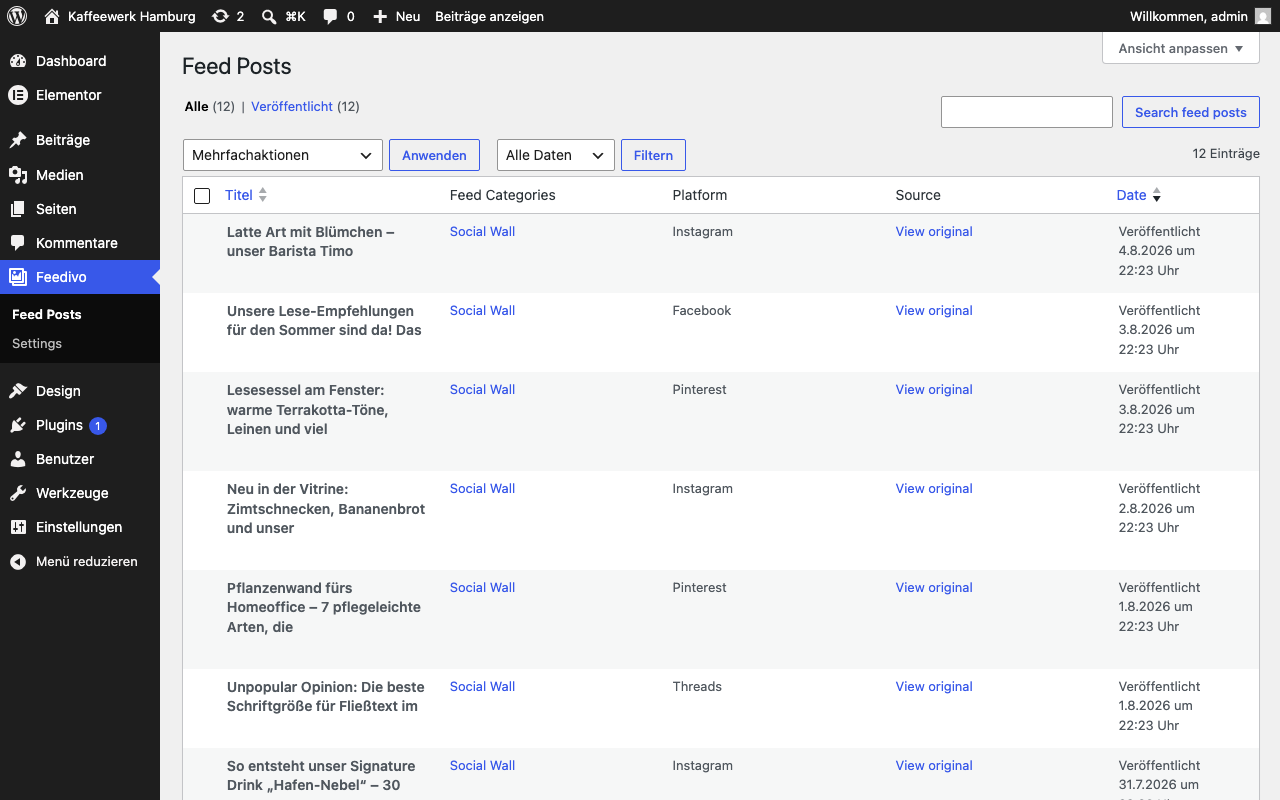The width and height of the screenshot is (1280, 800).
Task: Click the Plugins update count badge
Action: 98,426
